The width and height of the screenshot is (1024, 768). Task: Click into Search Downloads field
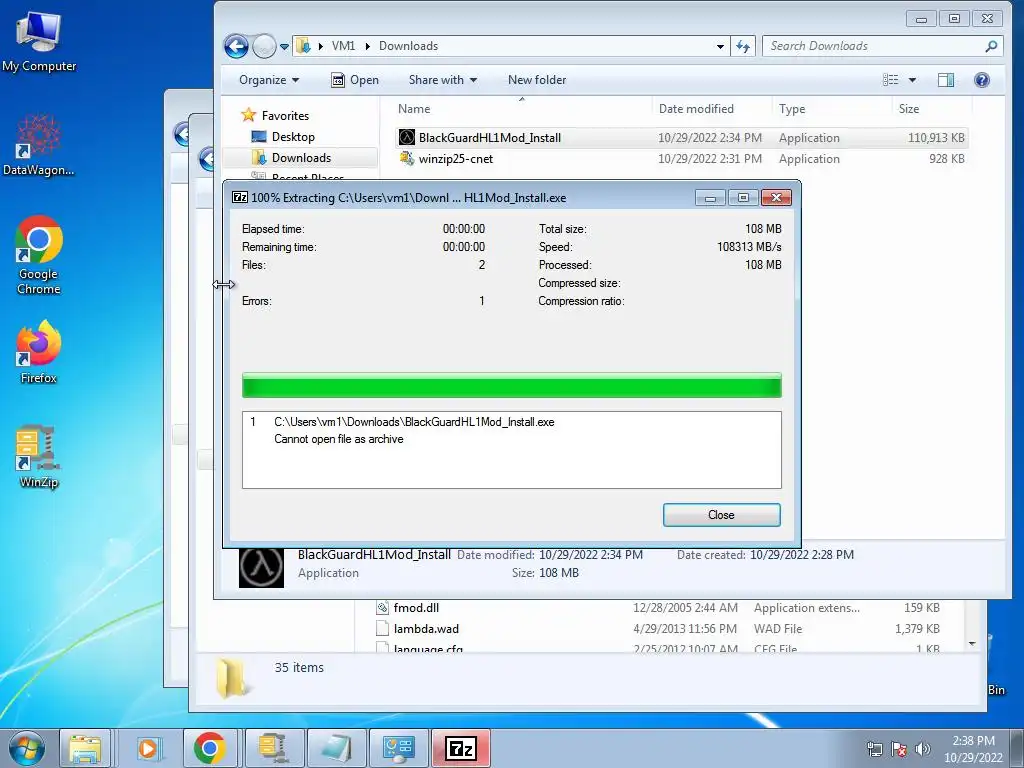[x=874, y=46]
